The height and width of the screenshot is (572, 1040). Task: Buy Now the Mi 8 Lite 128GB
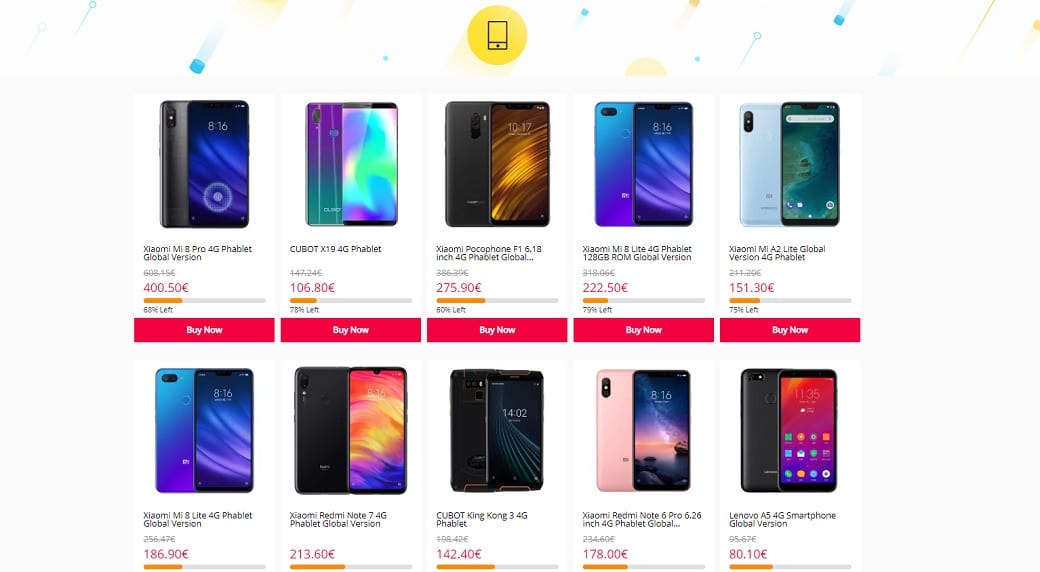click(x=643, y=330)
